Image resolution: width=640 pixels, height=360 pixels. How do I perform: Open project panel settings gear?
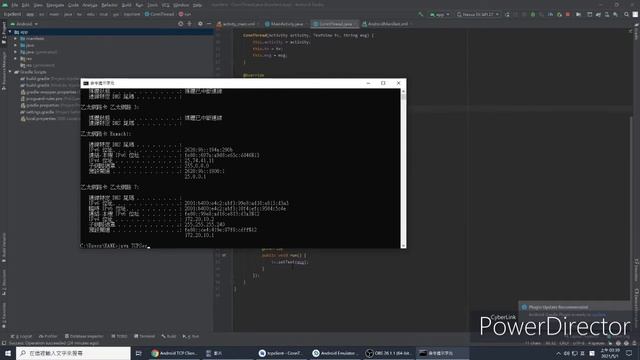click(200, 24)
